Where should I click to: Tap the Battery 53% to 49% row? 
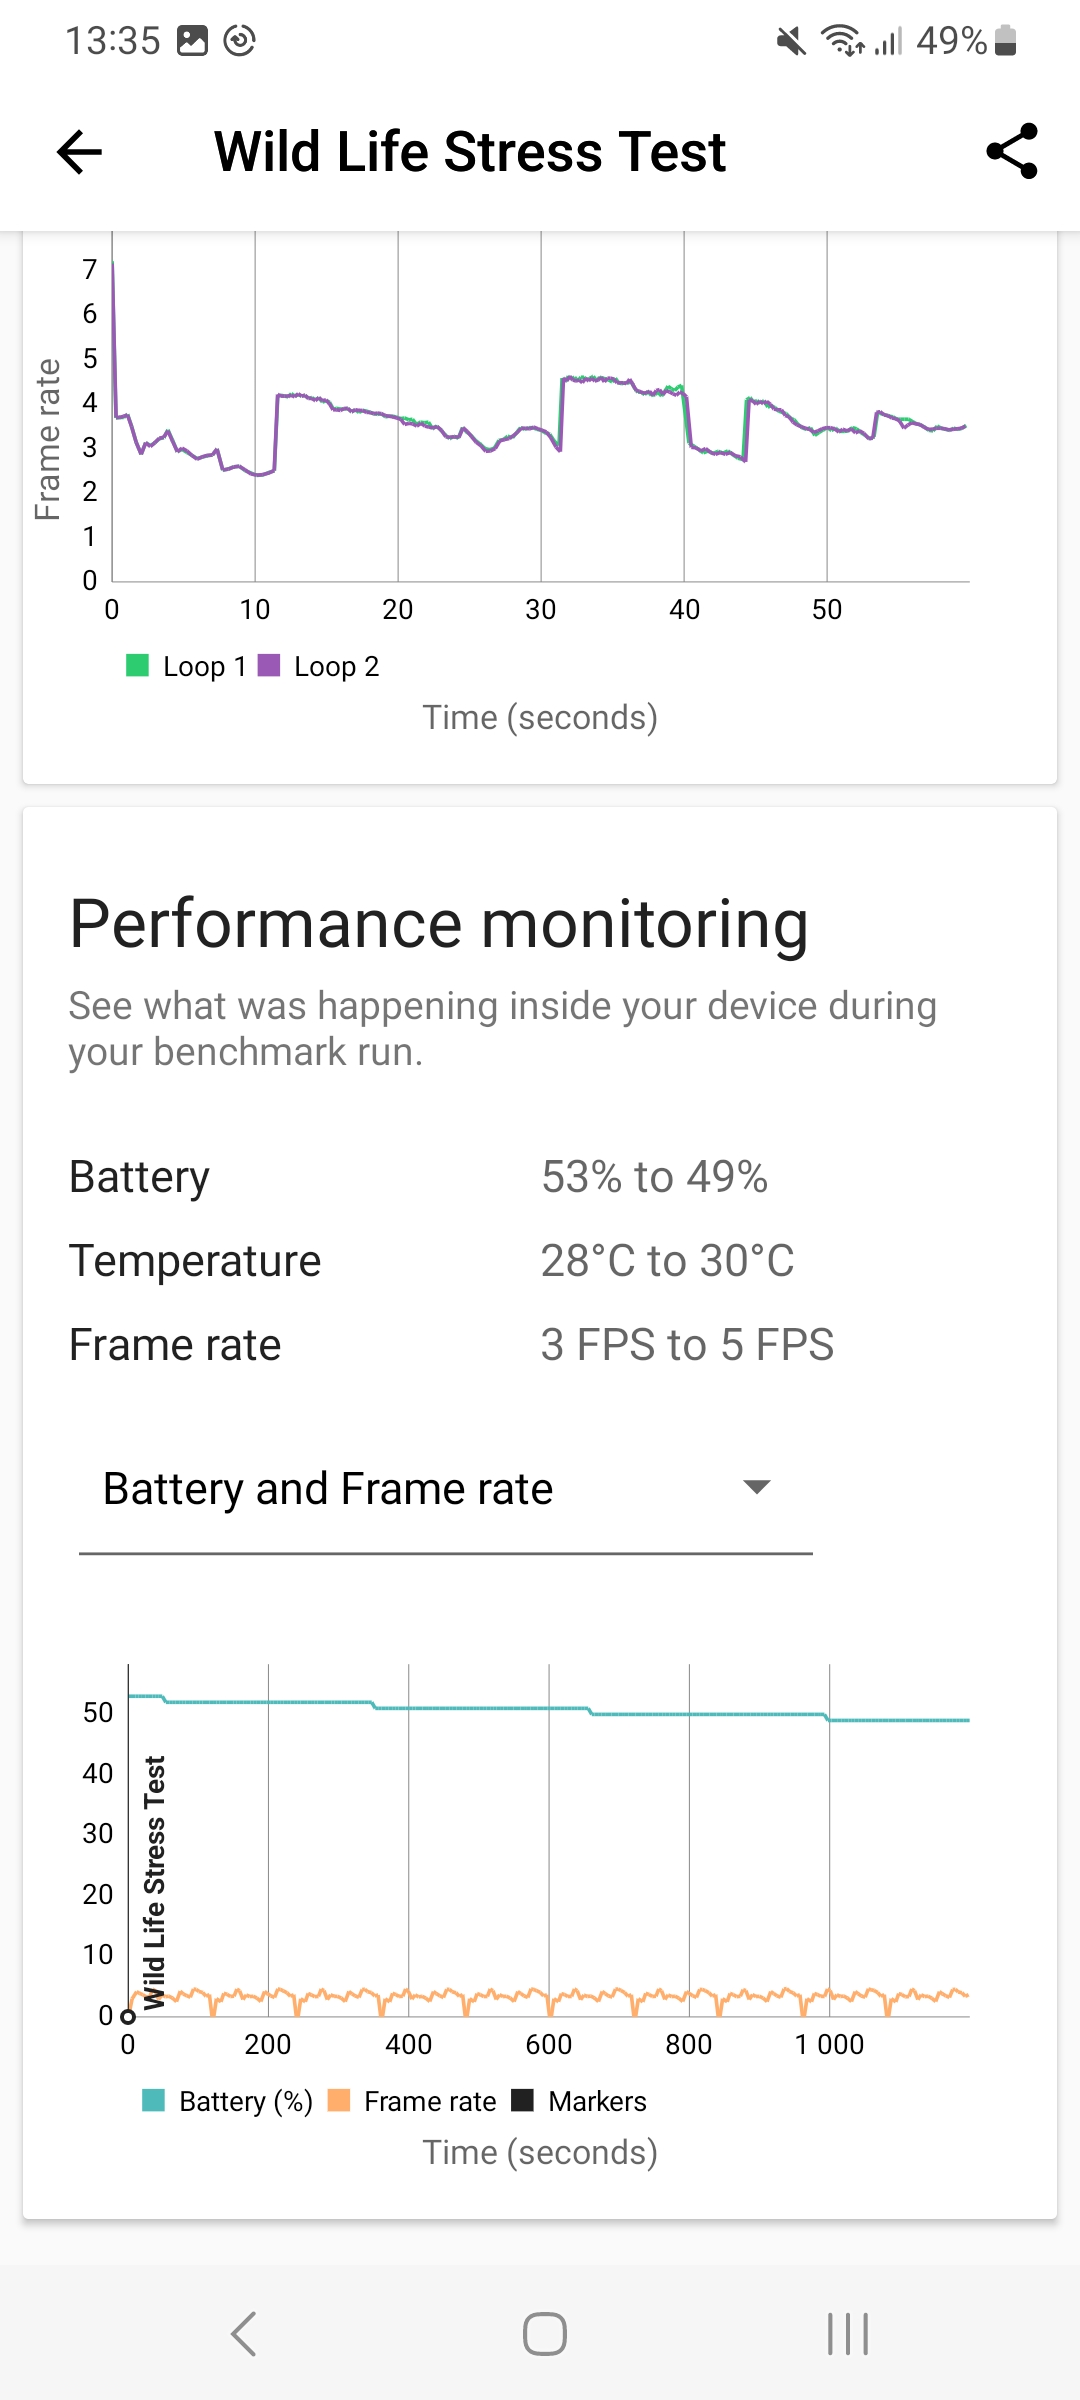(540, 1177)
